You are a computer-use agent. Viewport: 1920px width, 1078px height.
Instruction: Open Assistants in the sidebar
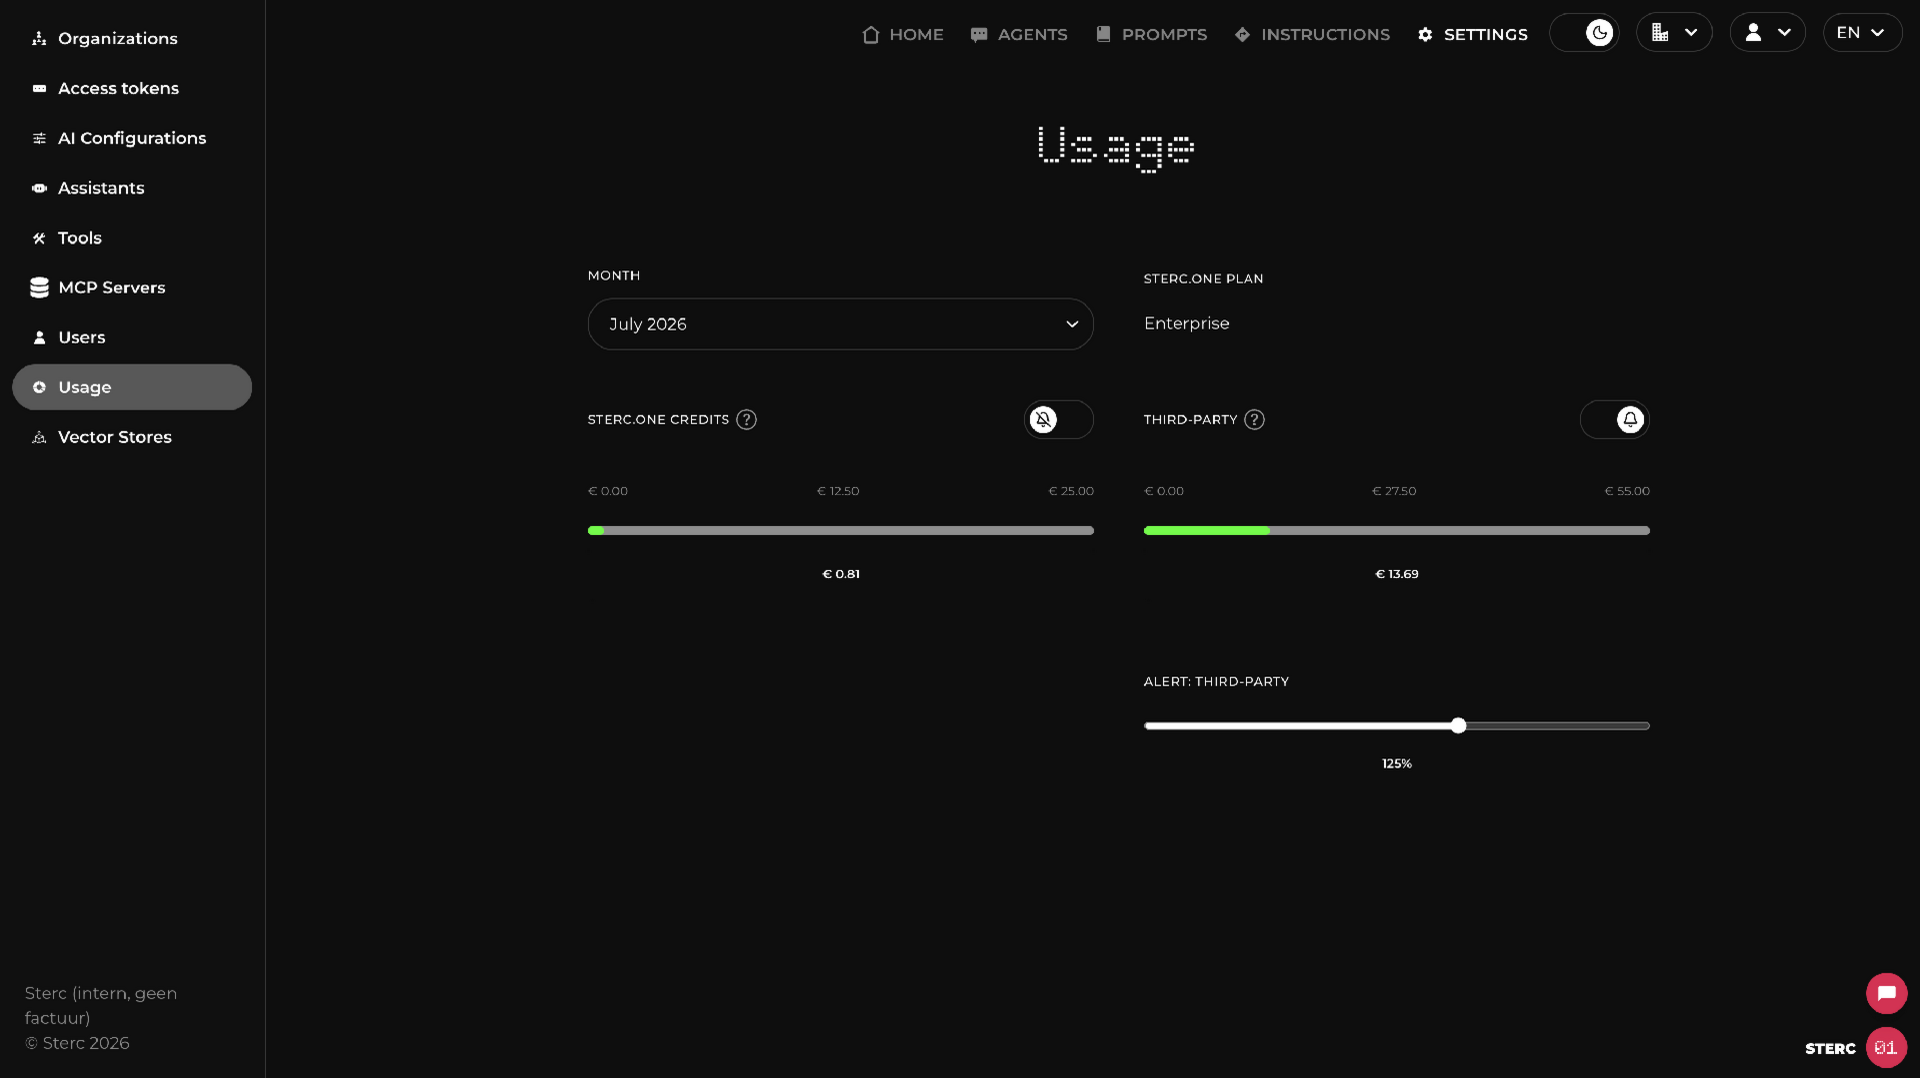(132, 188)
